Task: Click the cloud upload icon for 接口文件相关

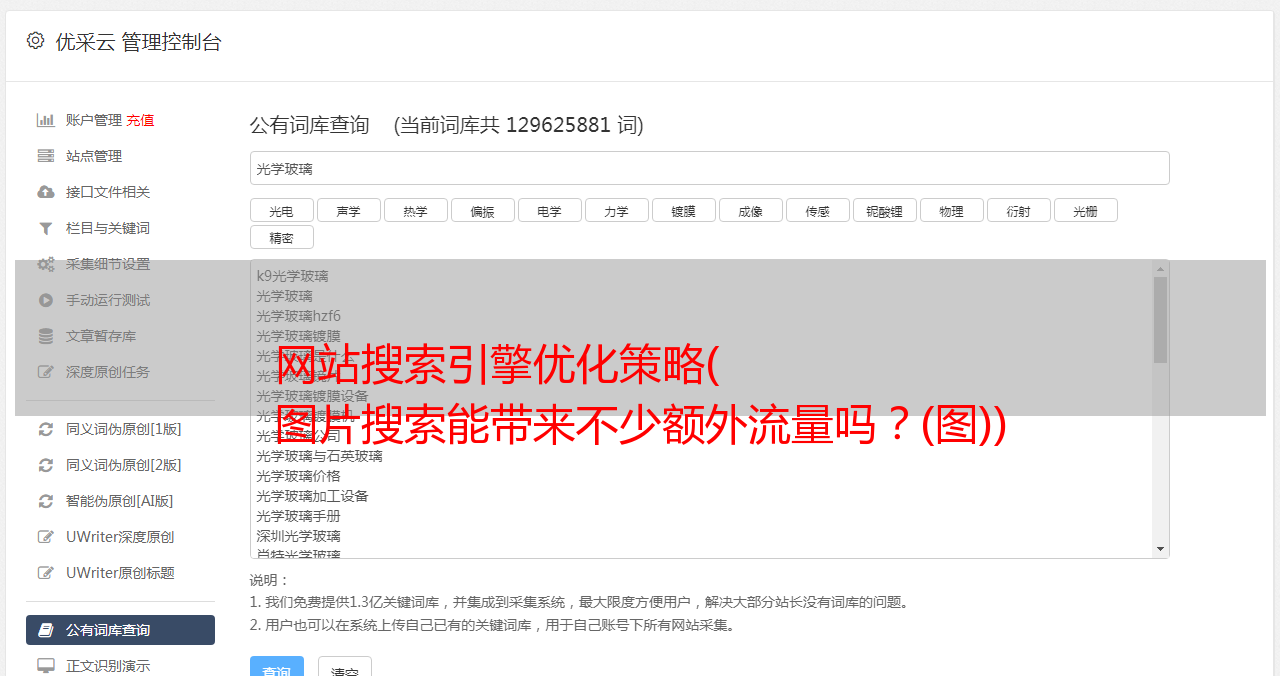Action: point(46,192)
